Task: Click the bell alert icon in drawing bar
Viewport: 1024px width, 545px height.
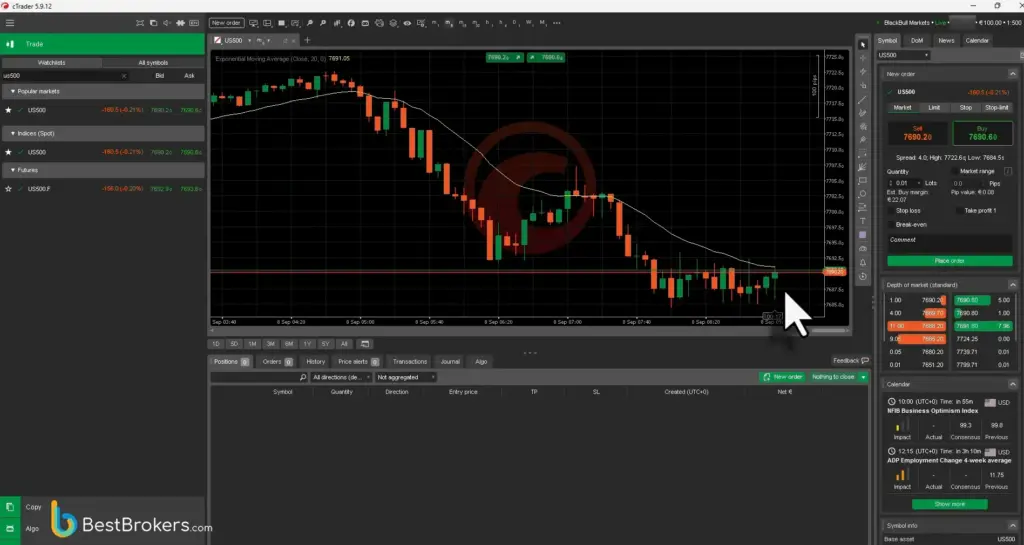Action: (x=863, y=262)
